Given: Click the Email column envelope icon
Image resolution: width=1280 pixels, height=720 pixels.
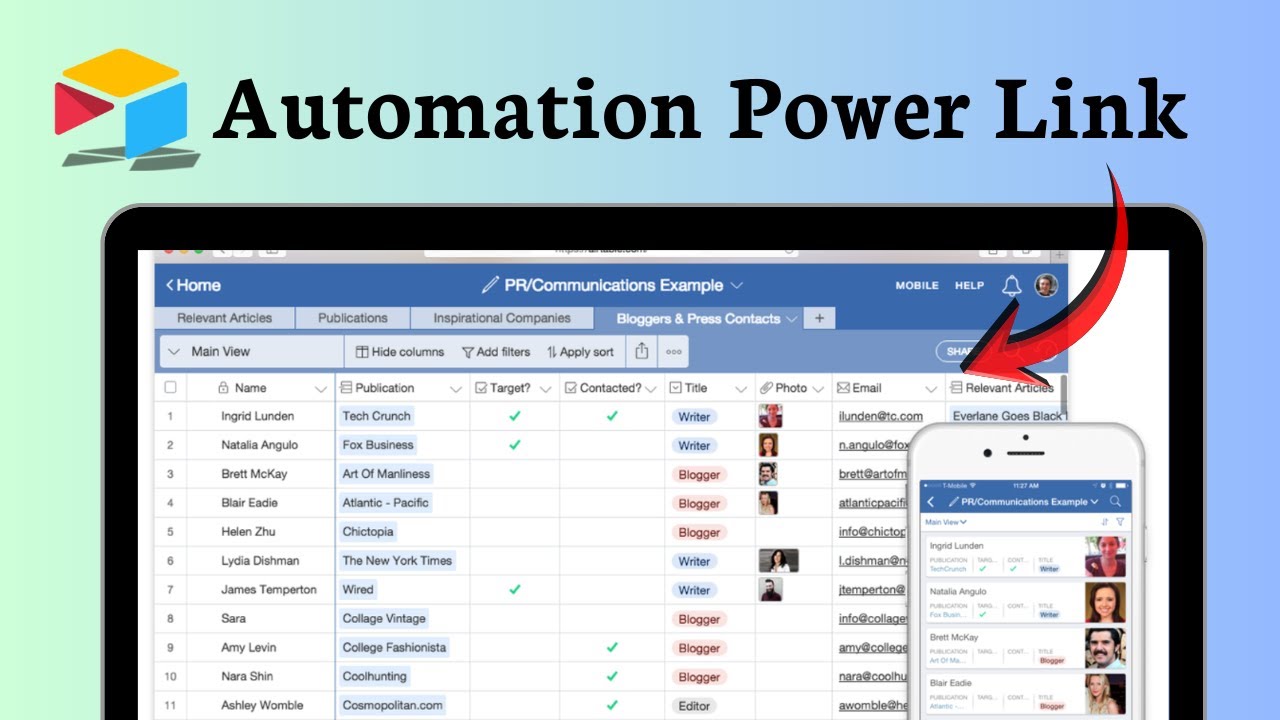Looking at the screenshot, I should point(842,388).
